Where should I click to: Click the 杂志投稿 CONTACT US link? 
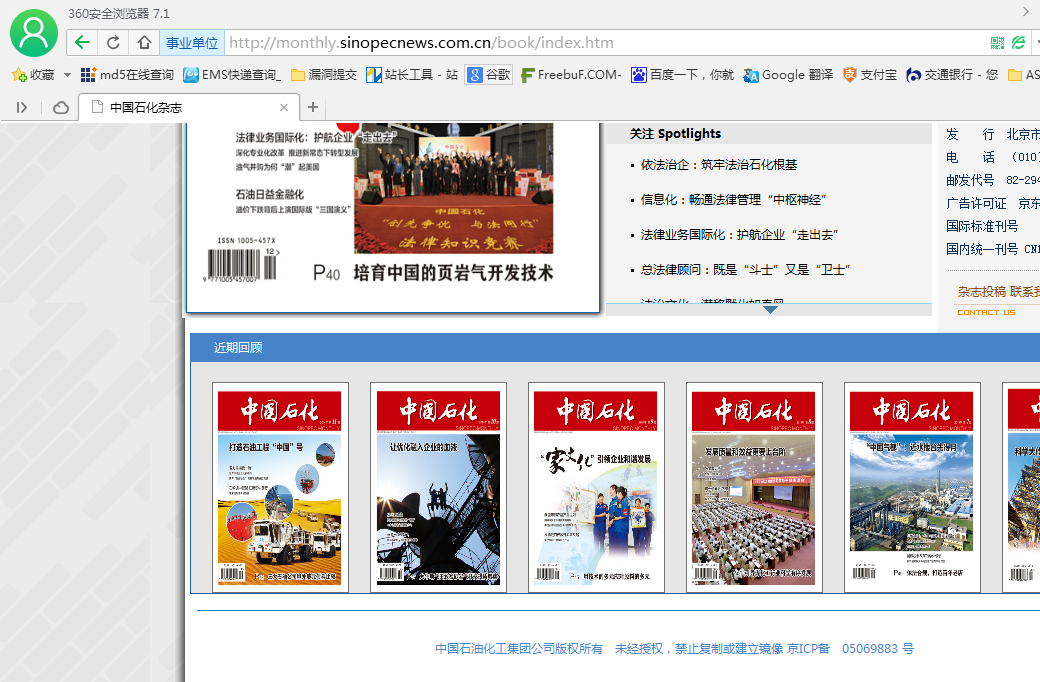tap(998, 301)
